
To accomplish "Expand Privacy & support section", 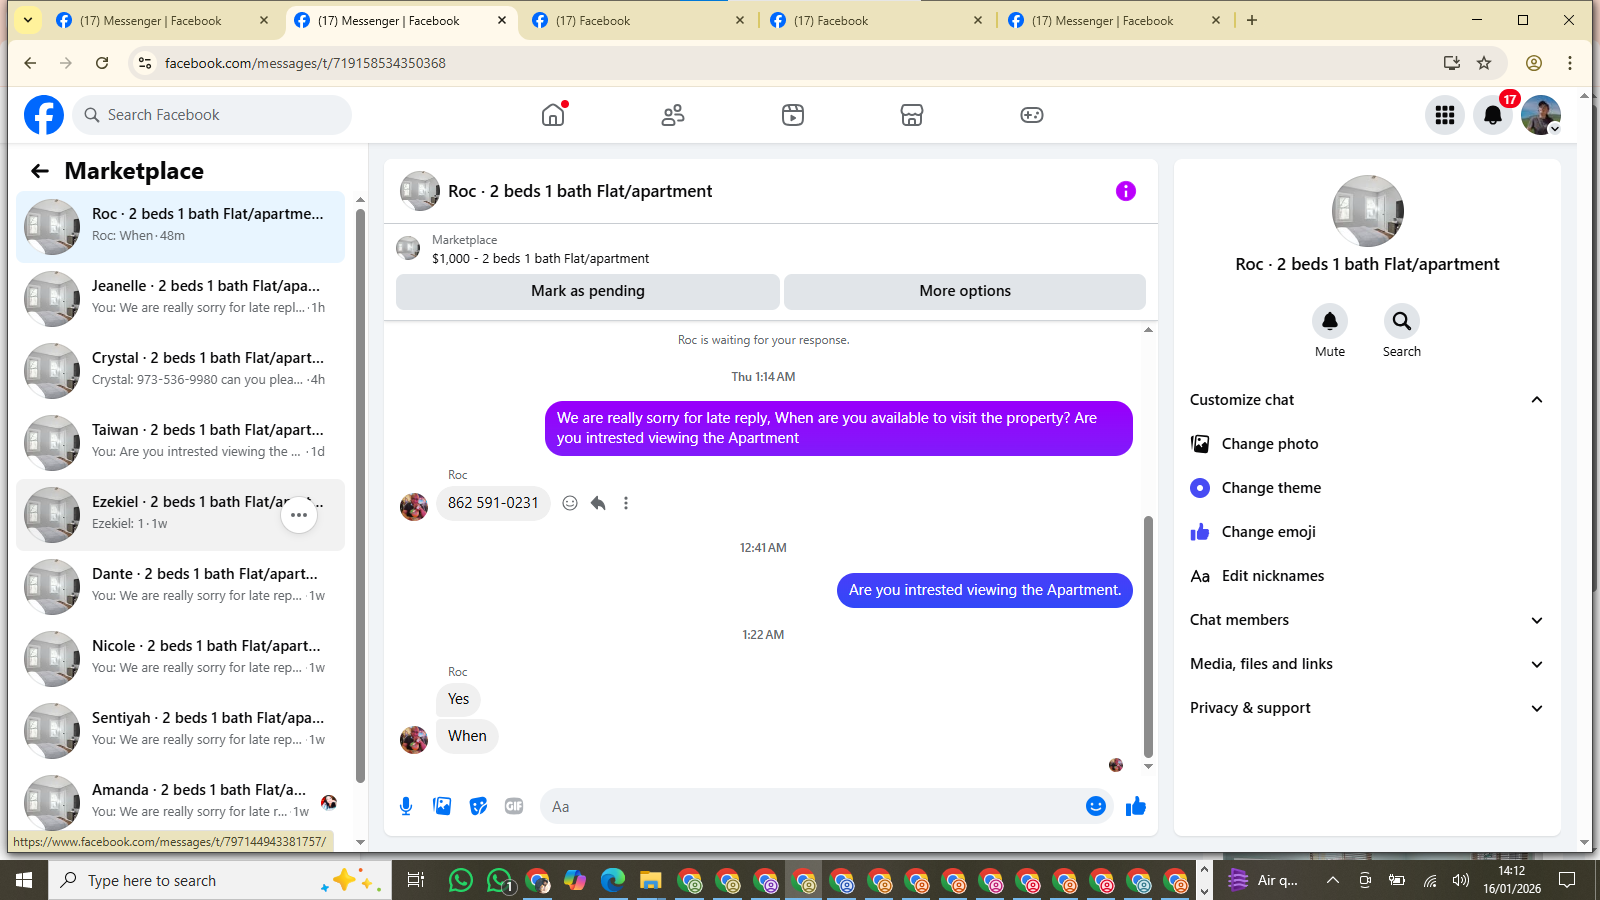I will (x=1367, y=708).
